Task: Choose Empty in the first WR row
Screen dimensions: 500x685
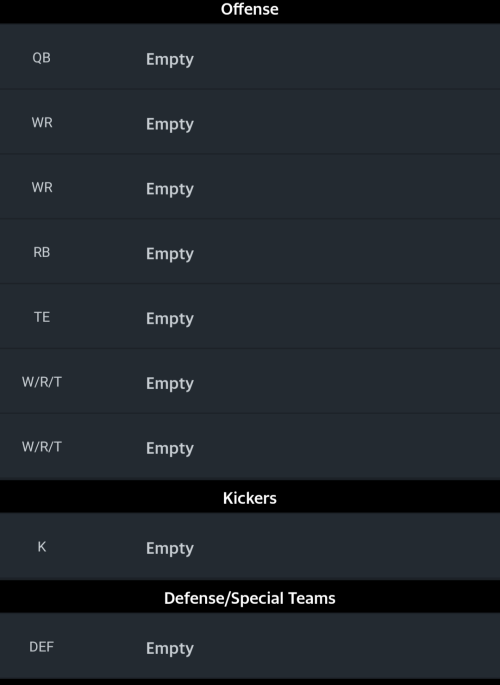Action: (x=169, y=125)
